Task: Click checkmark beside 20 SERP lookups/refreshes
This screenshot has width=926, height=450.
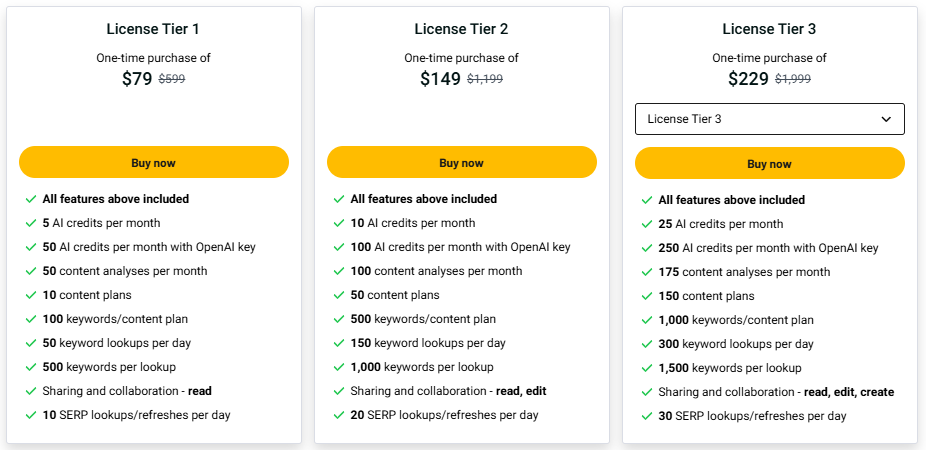Action: coord(339,415)
